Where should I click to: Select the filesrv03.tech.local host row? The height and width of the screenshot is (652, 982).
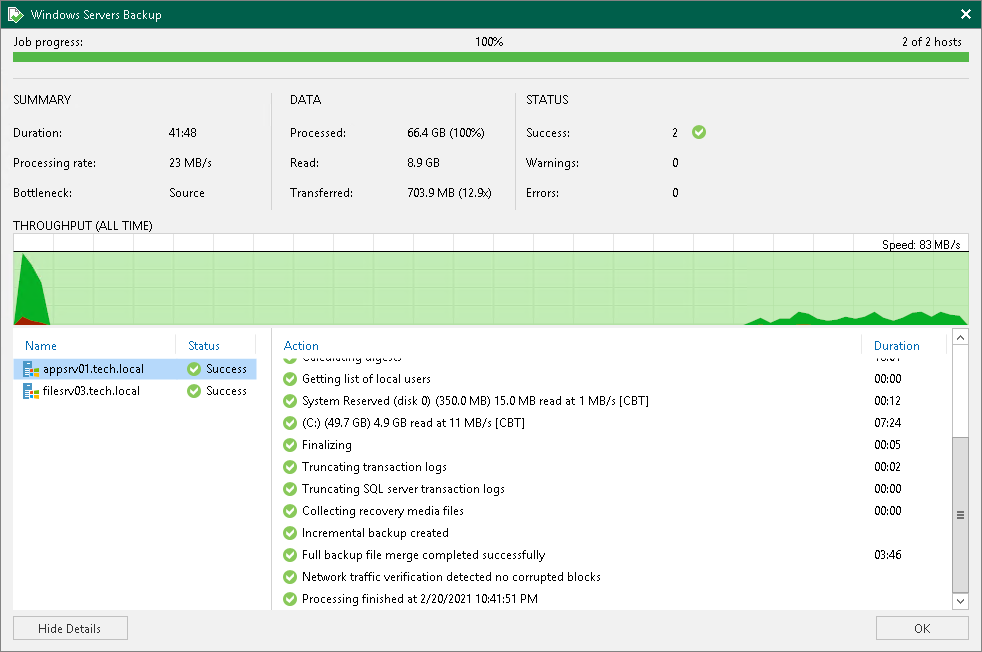tap(135, 391)
